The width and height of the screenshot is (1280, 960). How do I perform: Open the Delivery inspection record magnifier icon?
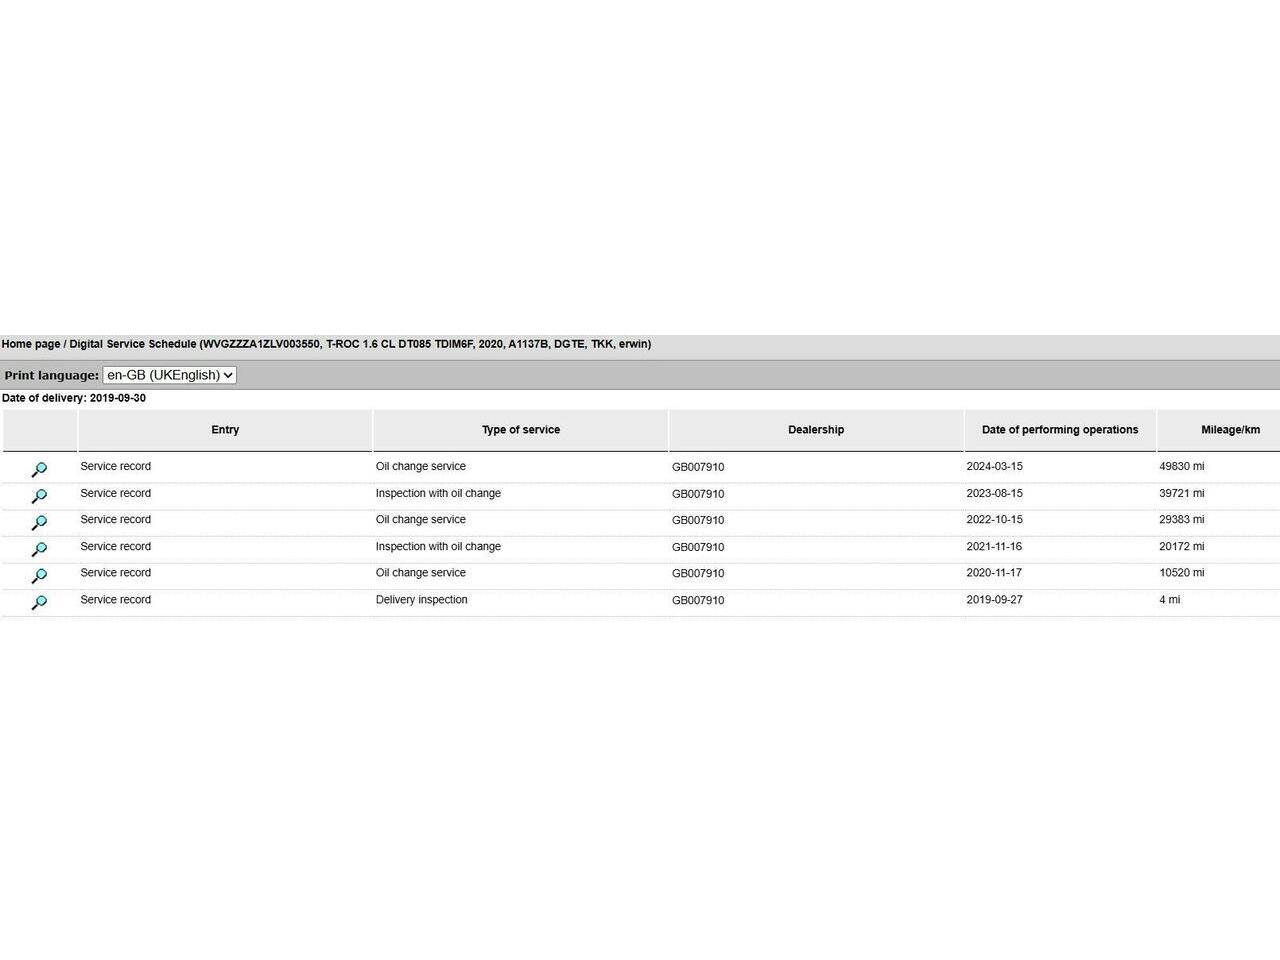coord(39,602)
